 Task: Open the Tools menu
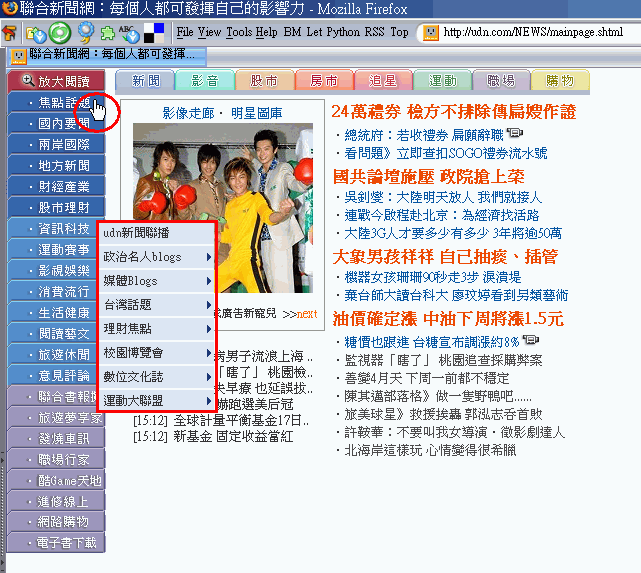coord(239,32)
